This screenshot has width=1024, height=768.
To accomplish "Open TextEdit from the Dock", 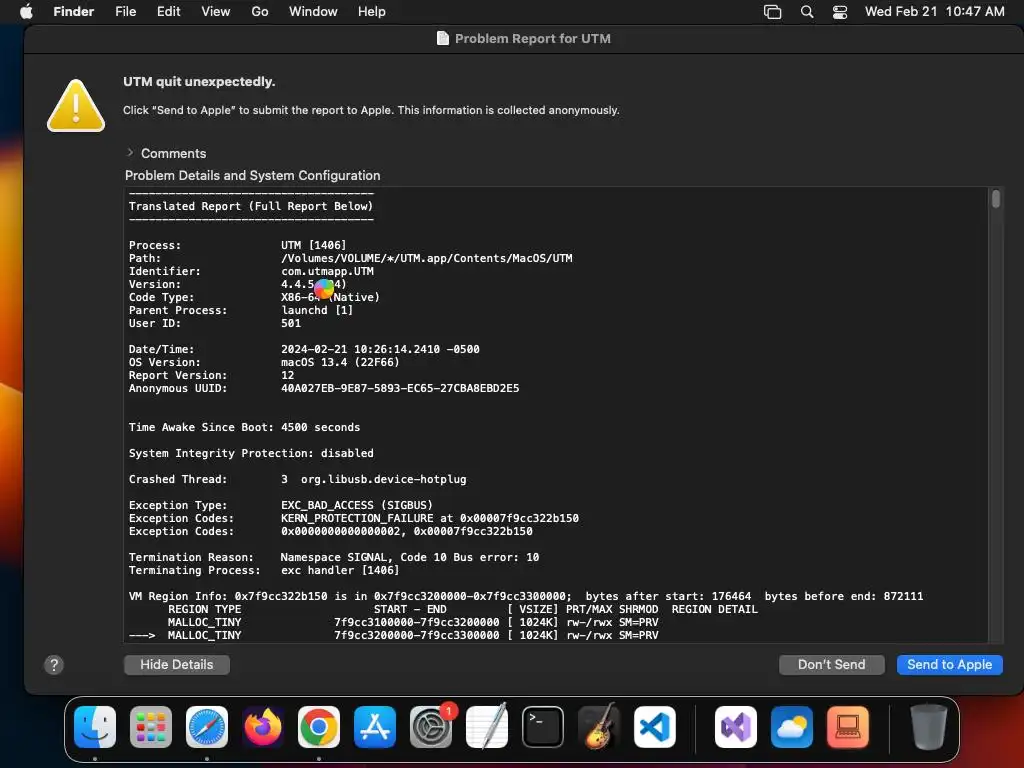I will (x=487, y=727).
